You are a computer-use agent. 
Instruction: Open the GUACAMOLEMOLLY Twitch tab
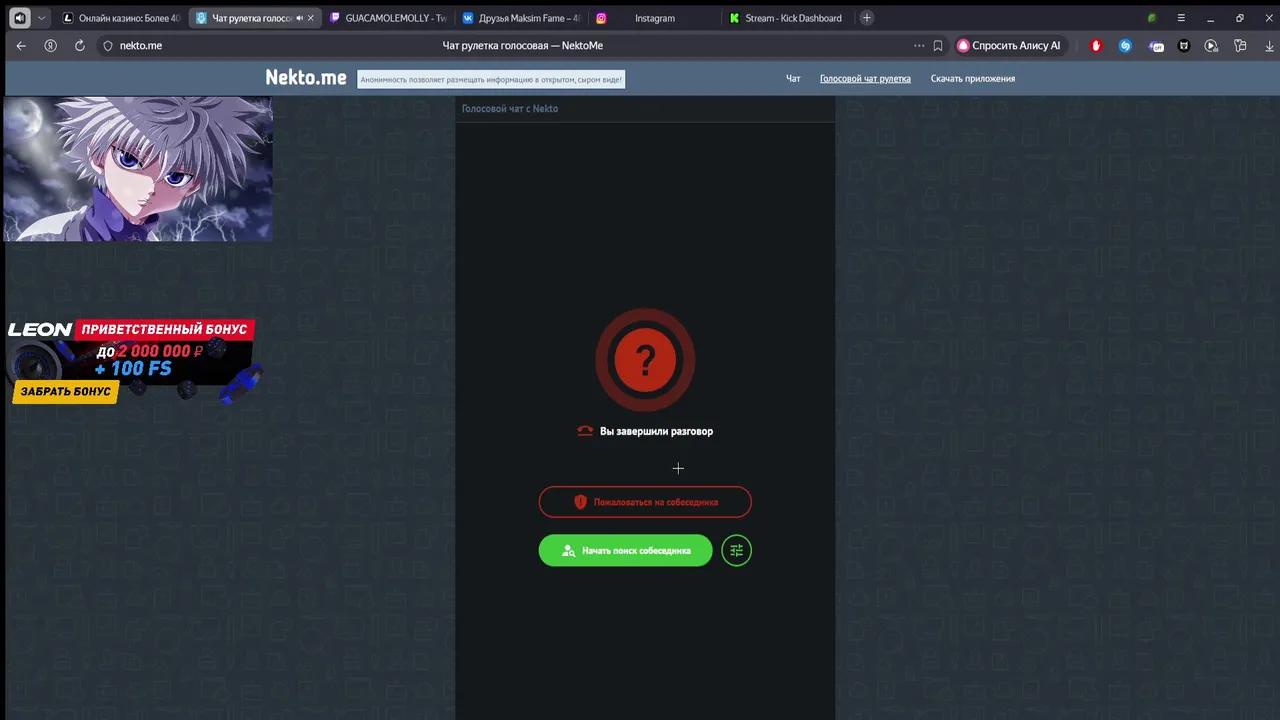tap(388, 18)
